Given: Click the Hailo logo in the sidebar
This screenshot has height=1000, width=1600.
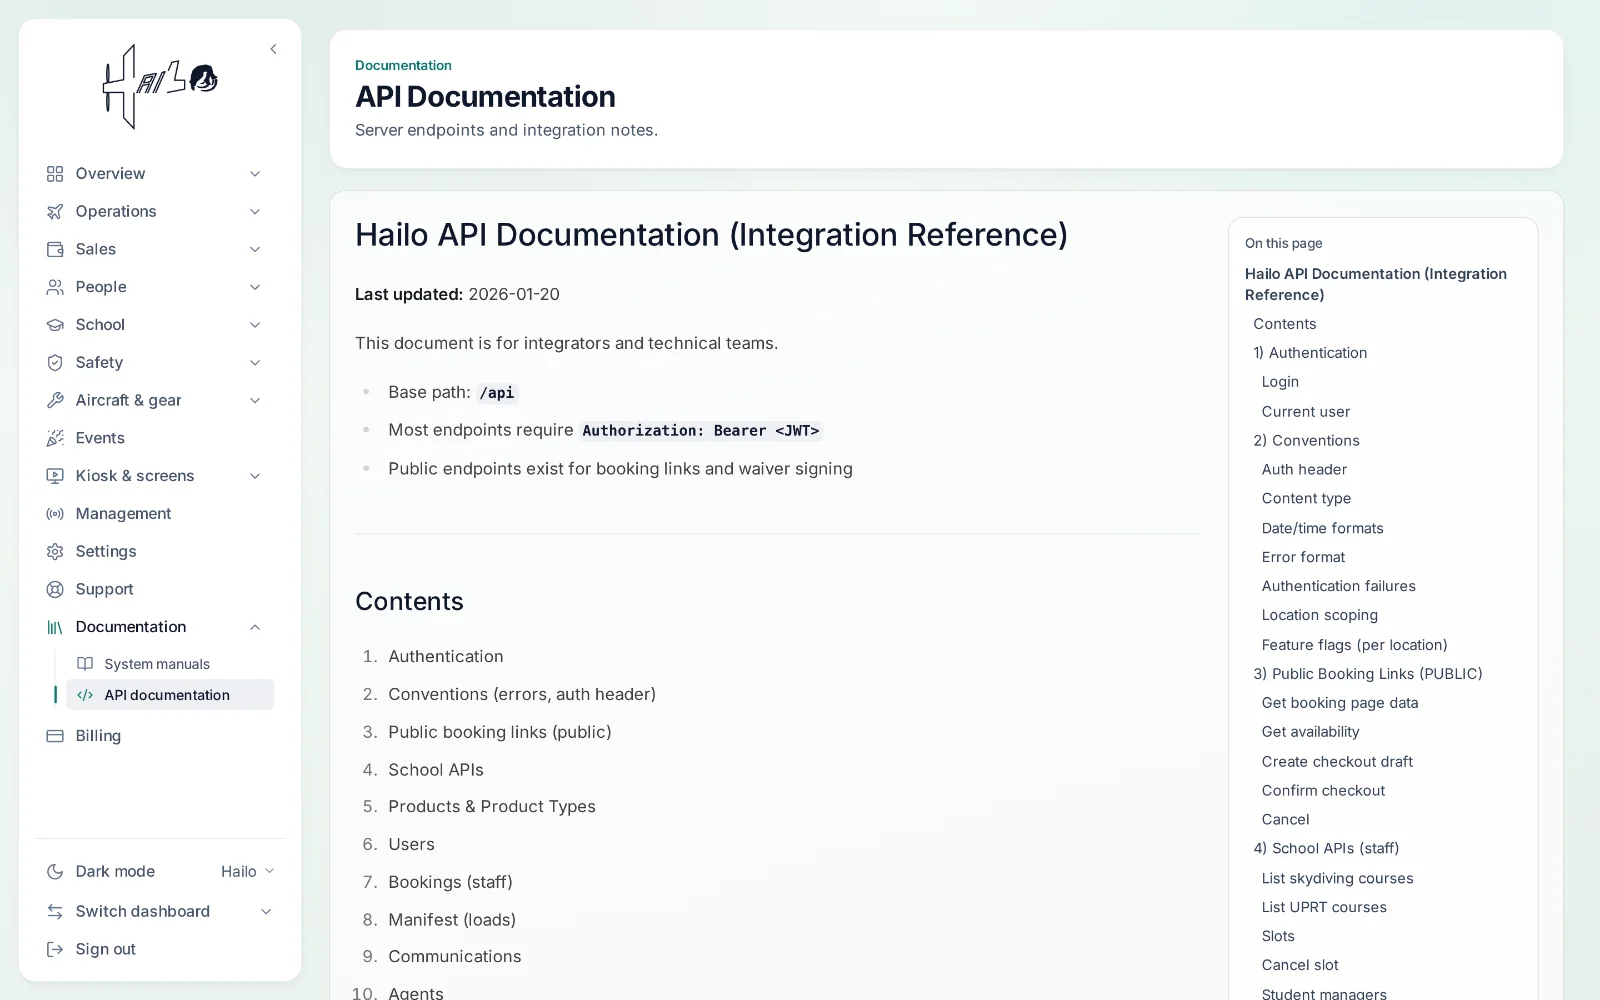Looking at the screenshot, I should point(160,87).
